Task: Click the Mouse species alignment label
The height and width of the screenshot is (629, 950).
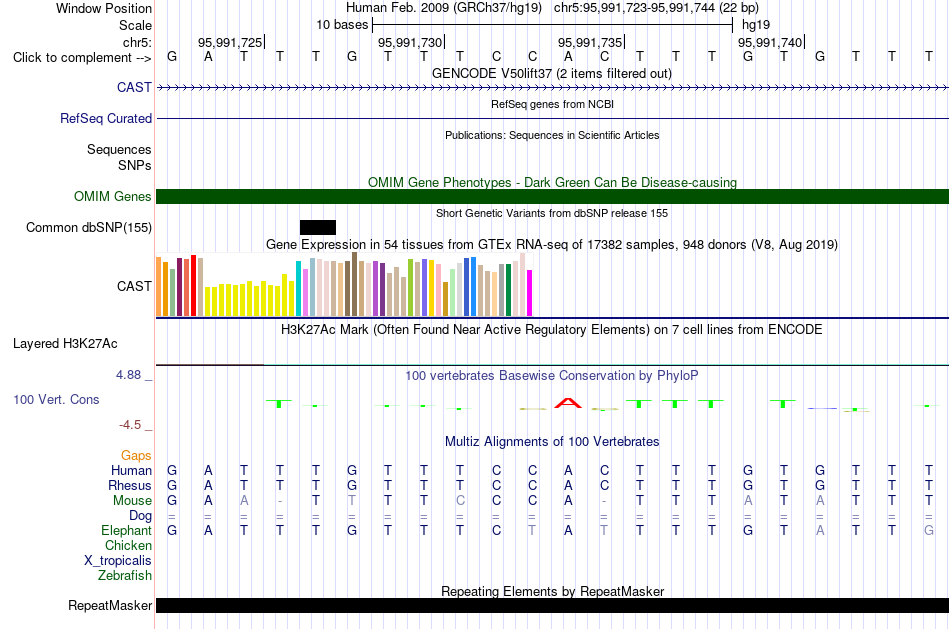Action: pyautogui.click(x=132, y=501)
